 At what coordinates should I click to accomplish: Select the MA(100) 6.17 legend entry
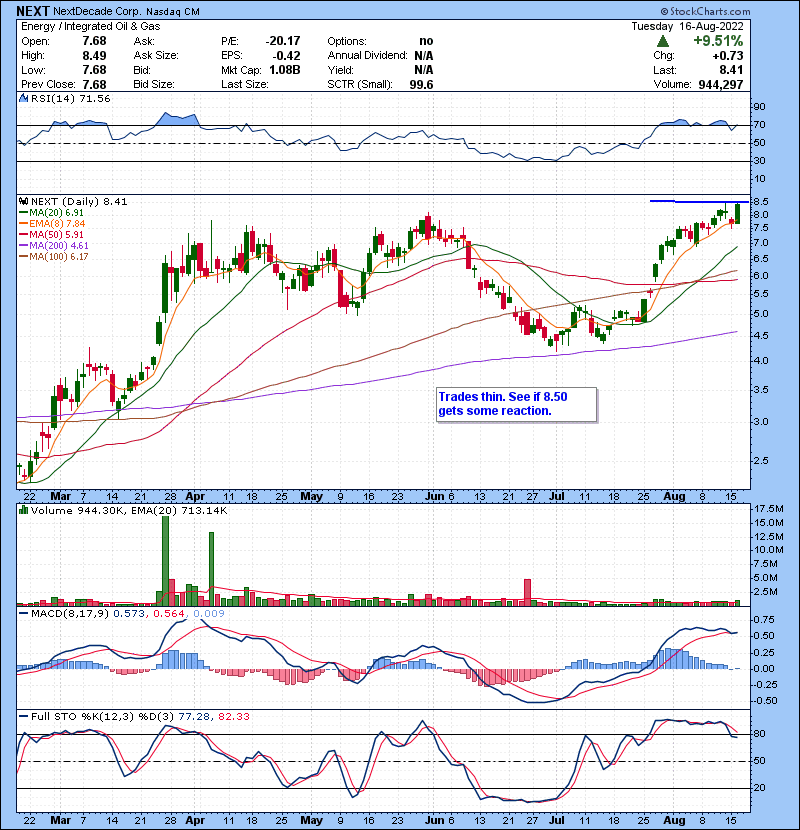[x=54, y=257]
